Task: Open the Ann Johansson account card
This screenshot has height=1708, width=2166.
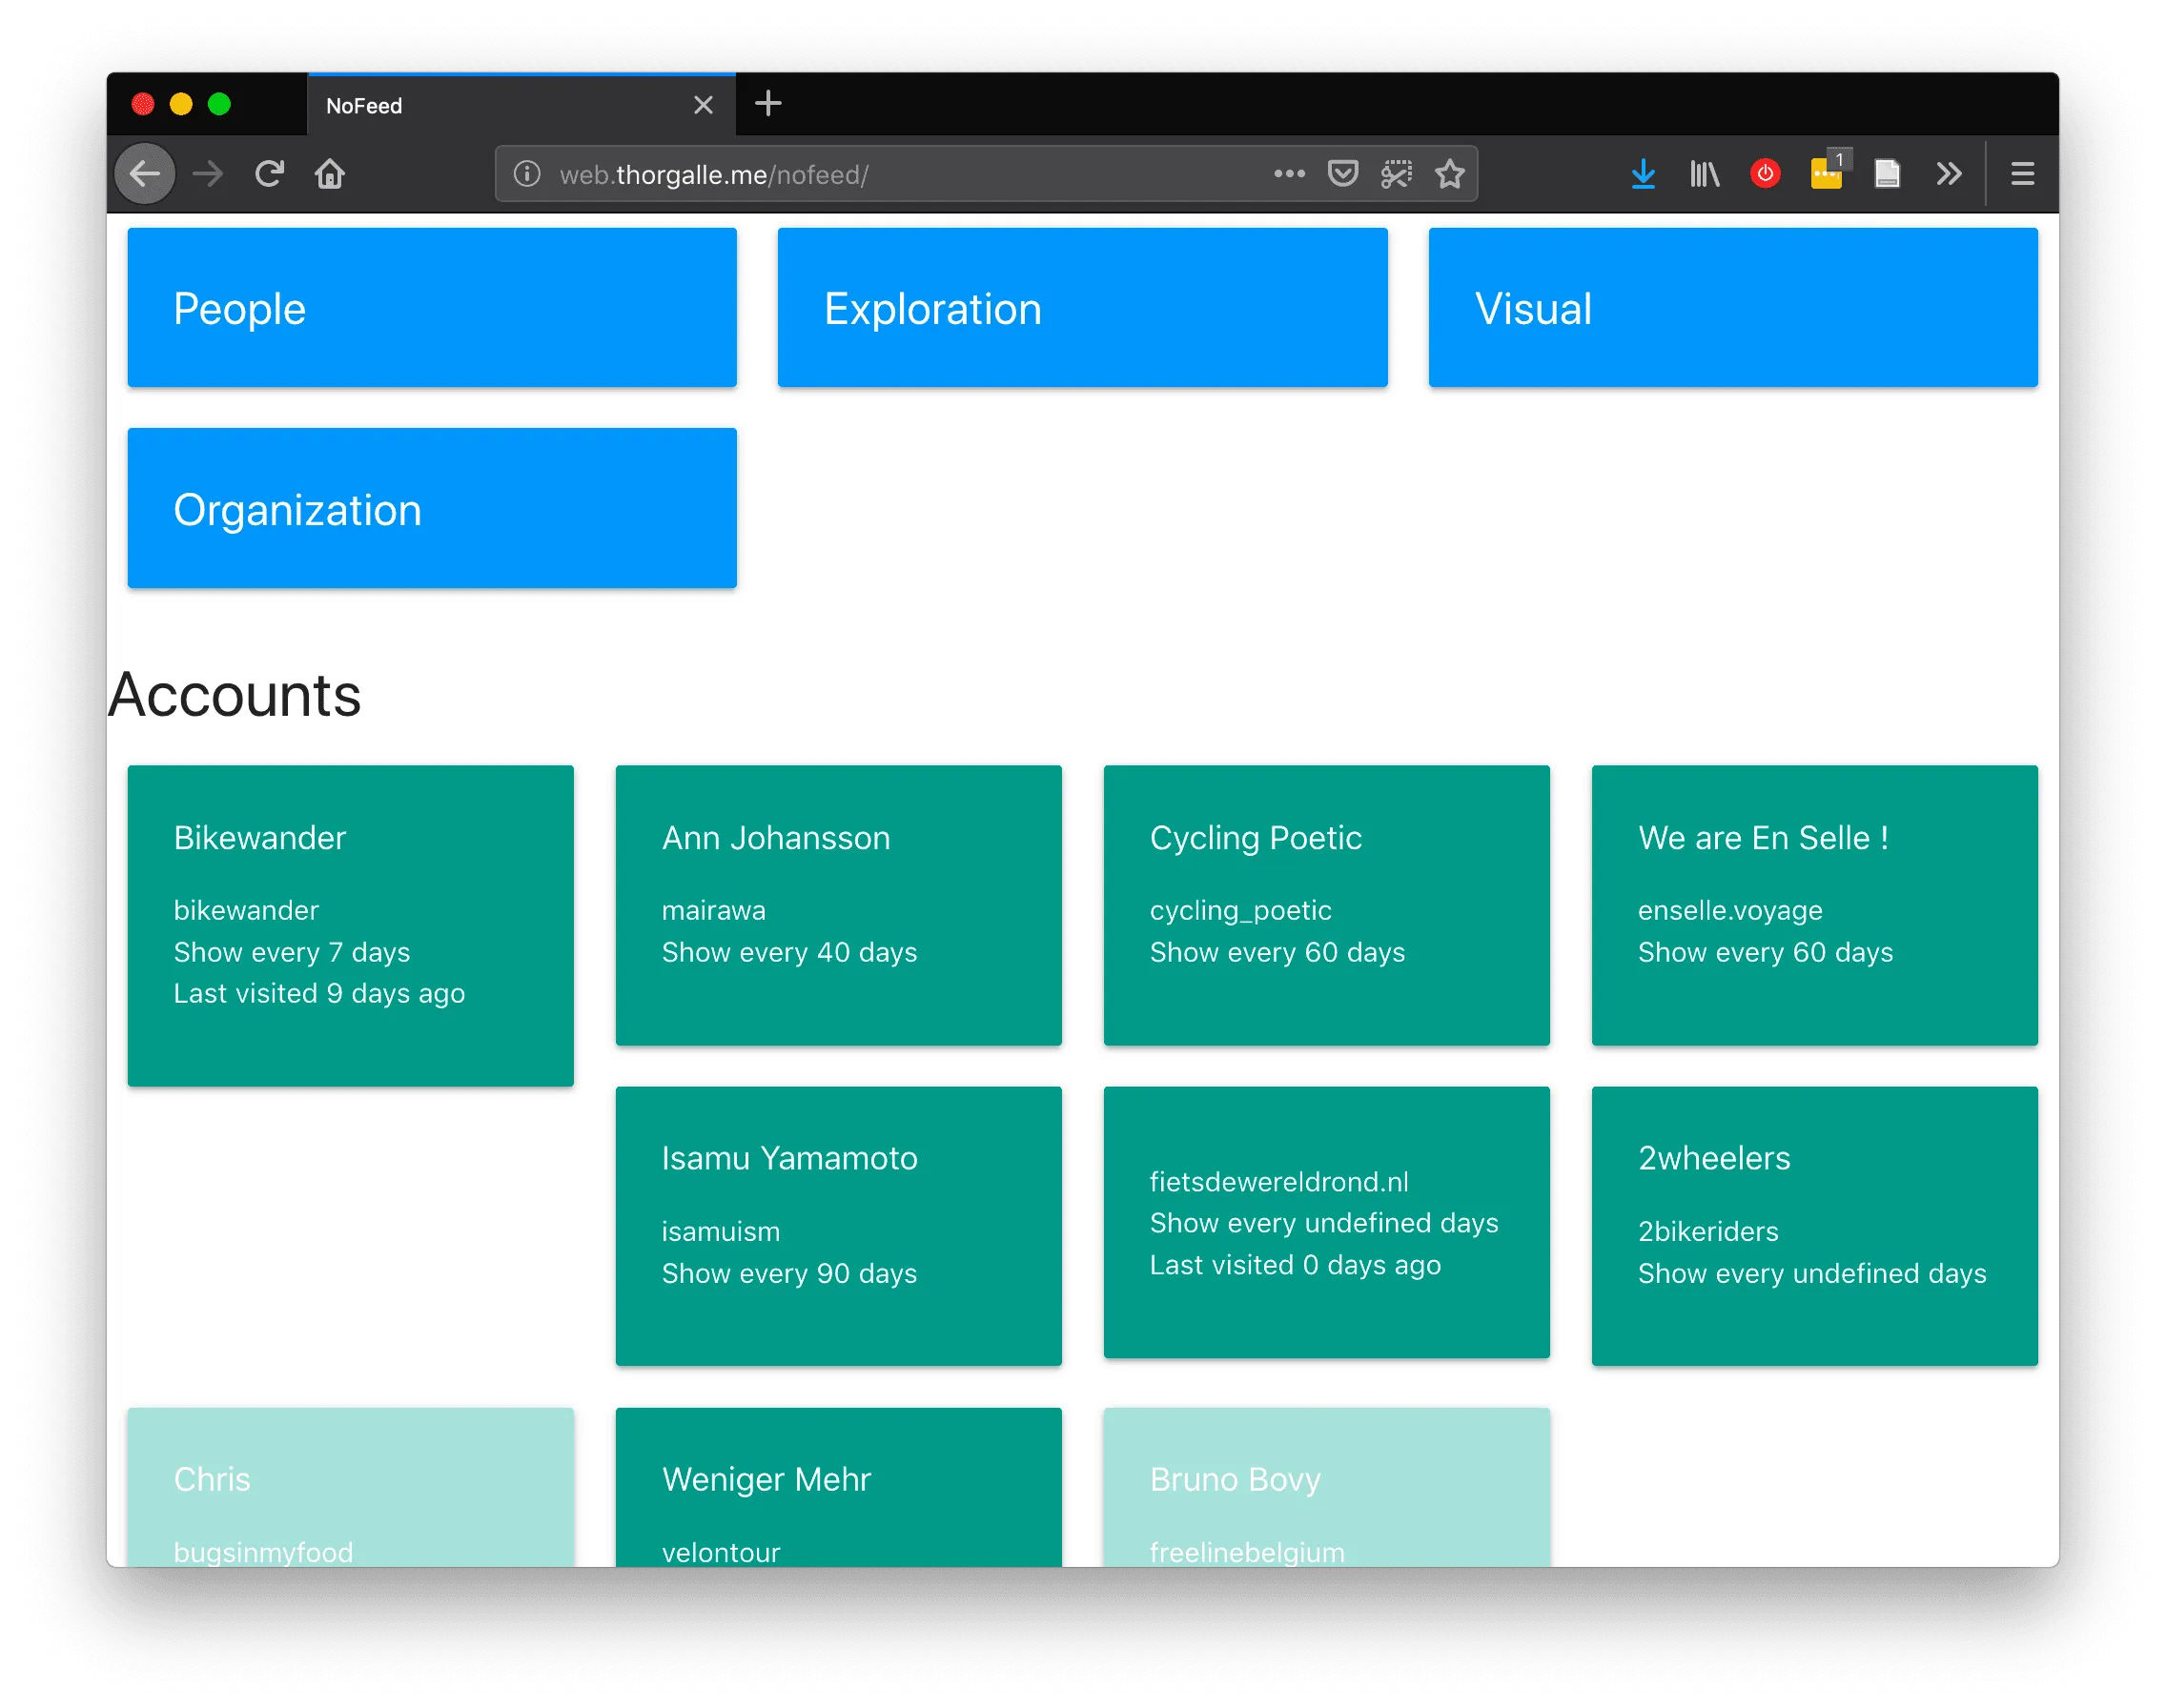Action: (x=838, y=905)
